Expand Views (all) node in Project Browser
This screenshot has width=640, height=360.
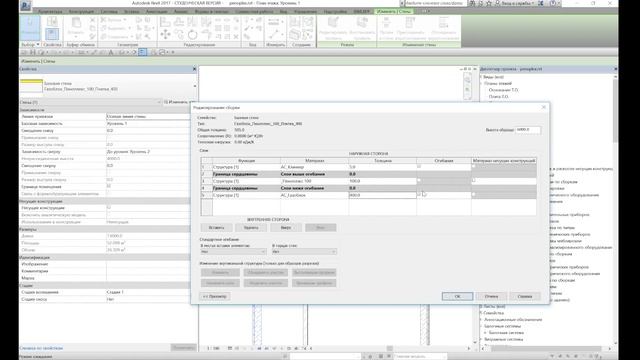481,77
